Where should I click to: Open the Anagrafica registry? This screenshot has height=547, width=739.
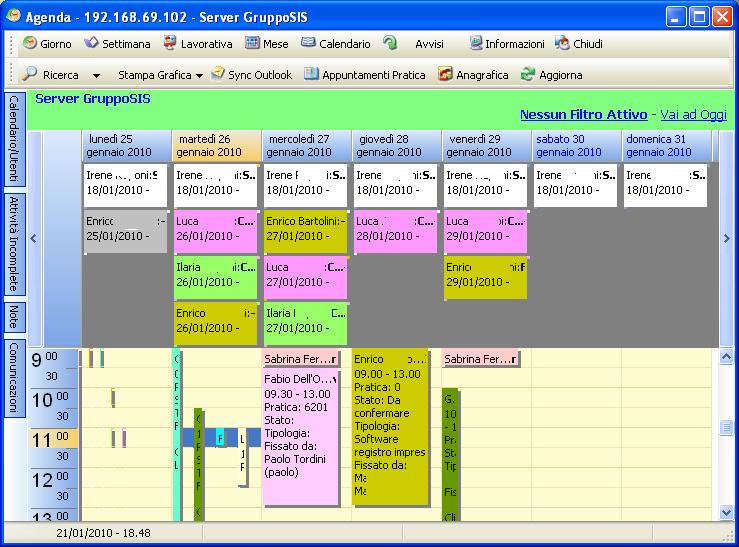[473, 75]
